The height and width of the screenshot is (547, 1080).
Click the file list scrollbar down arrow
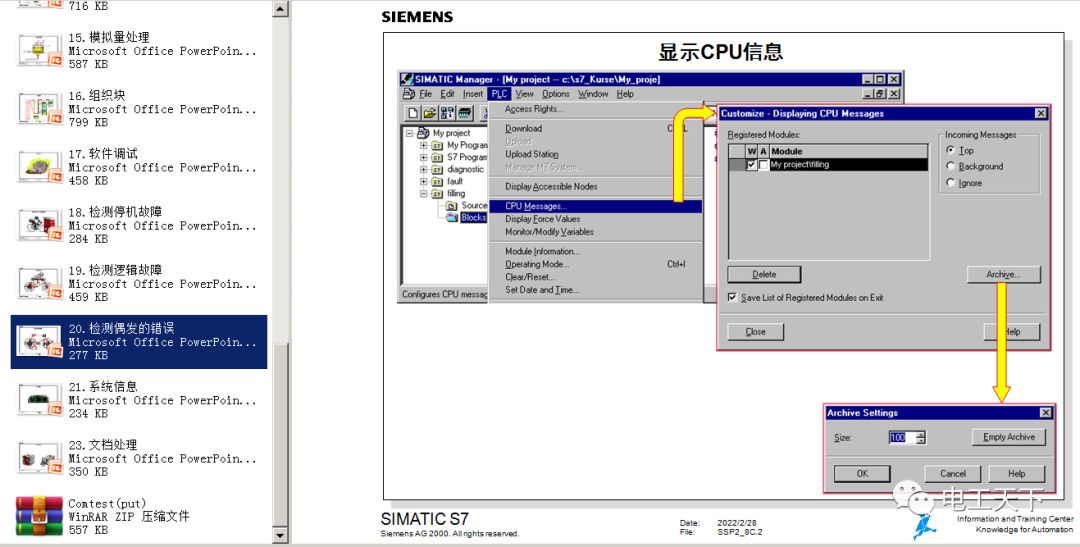[280, 535]
